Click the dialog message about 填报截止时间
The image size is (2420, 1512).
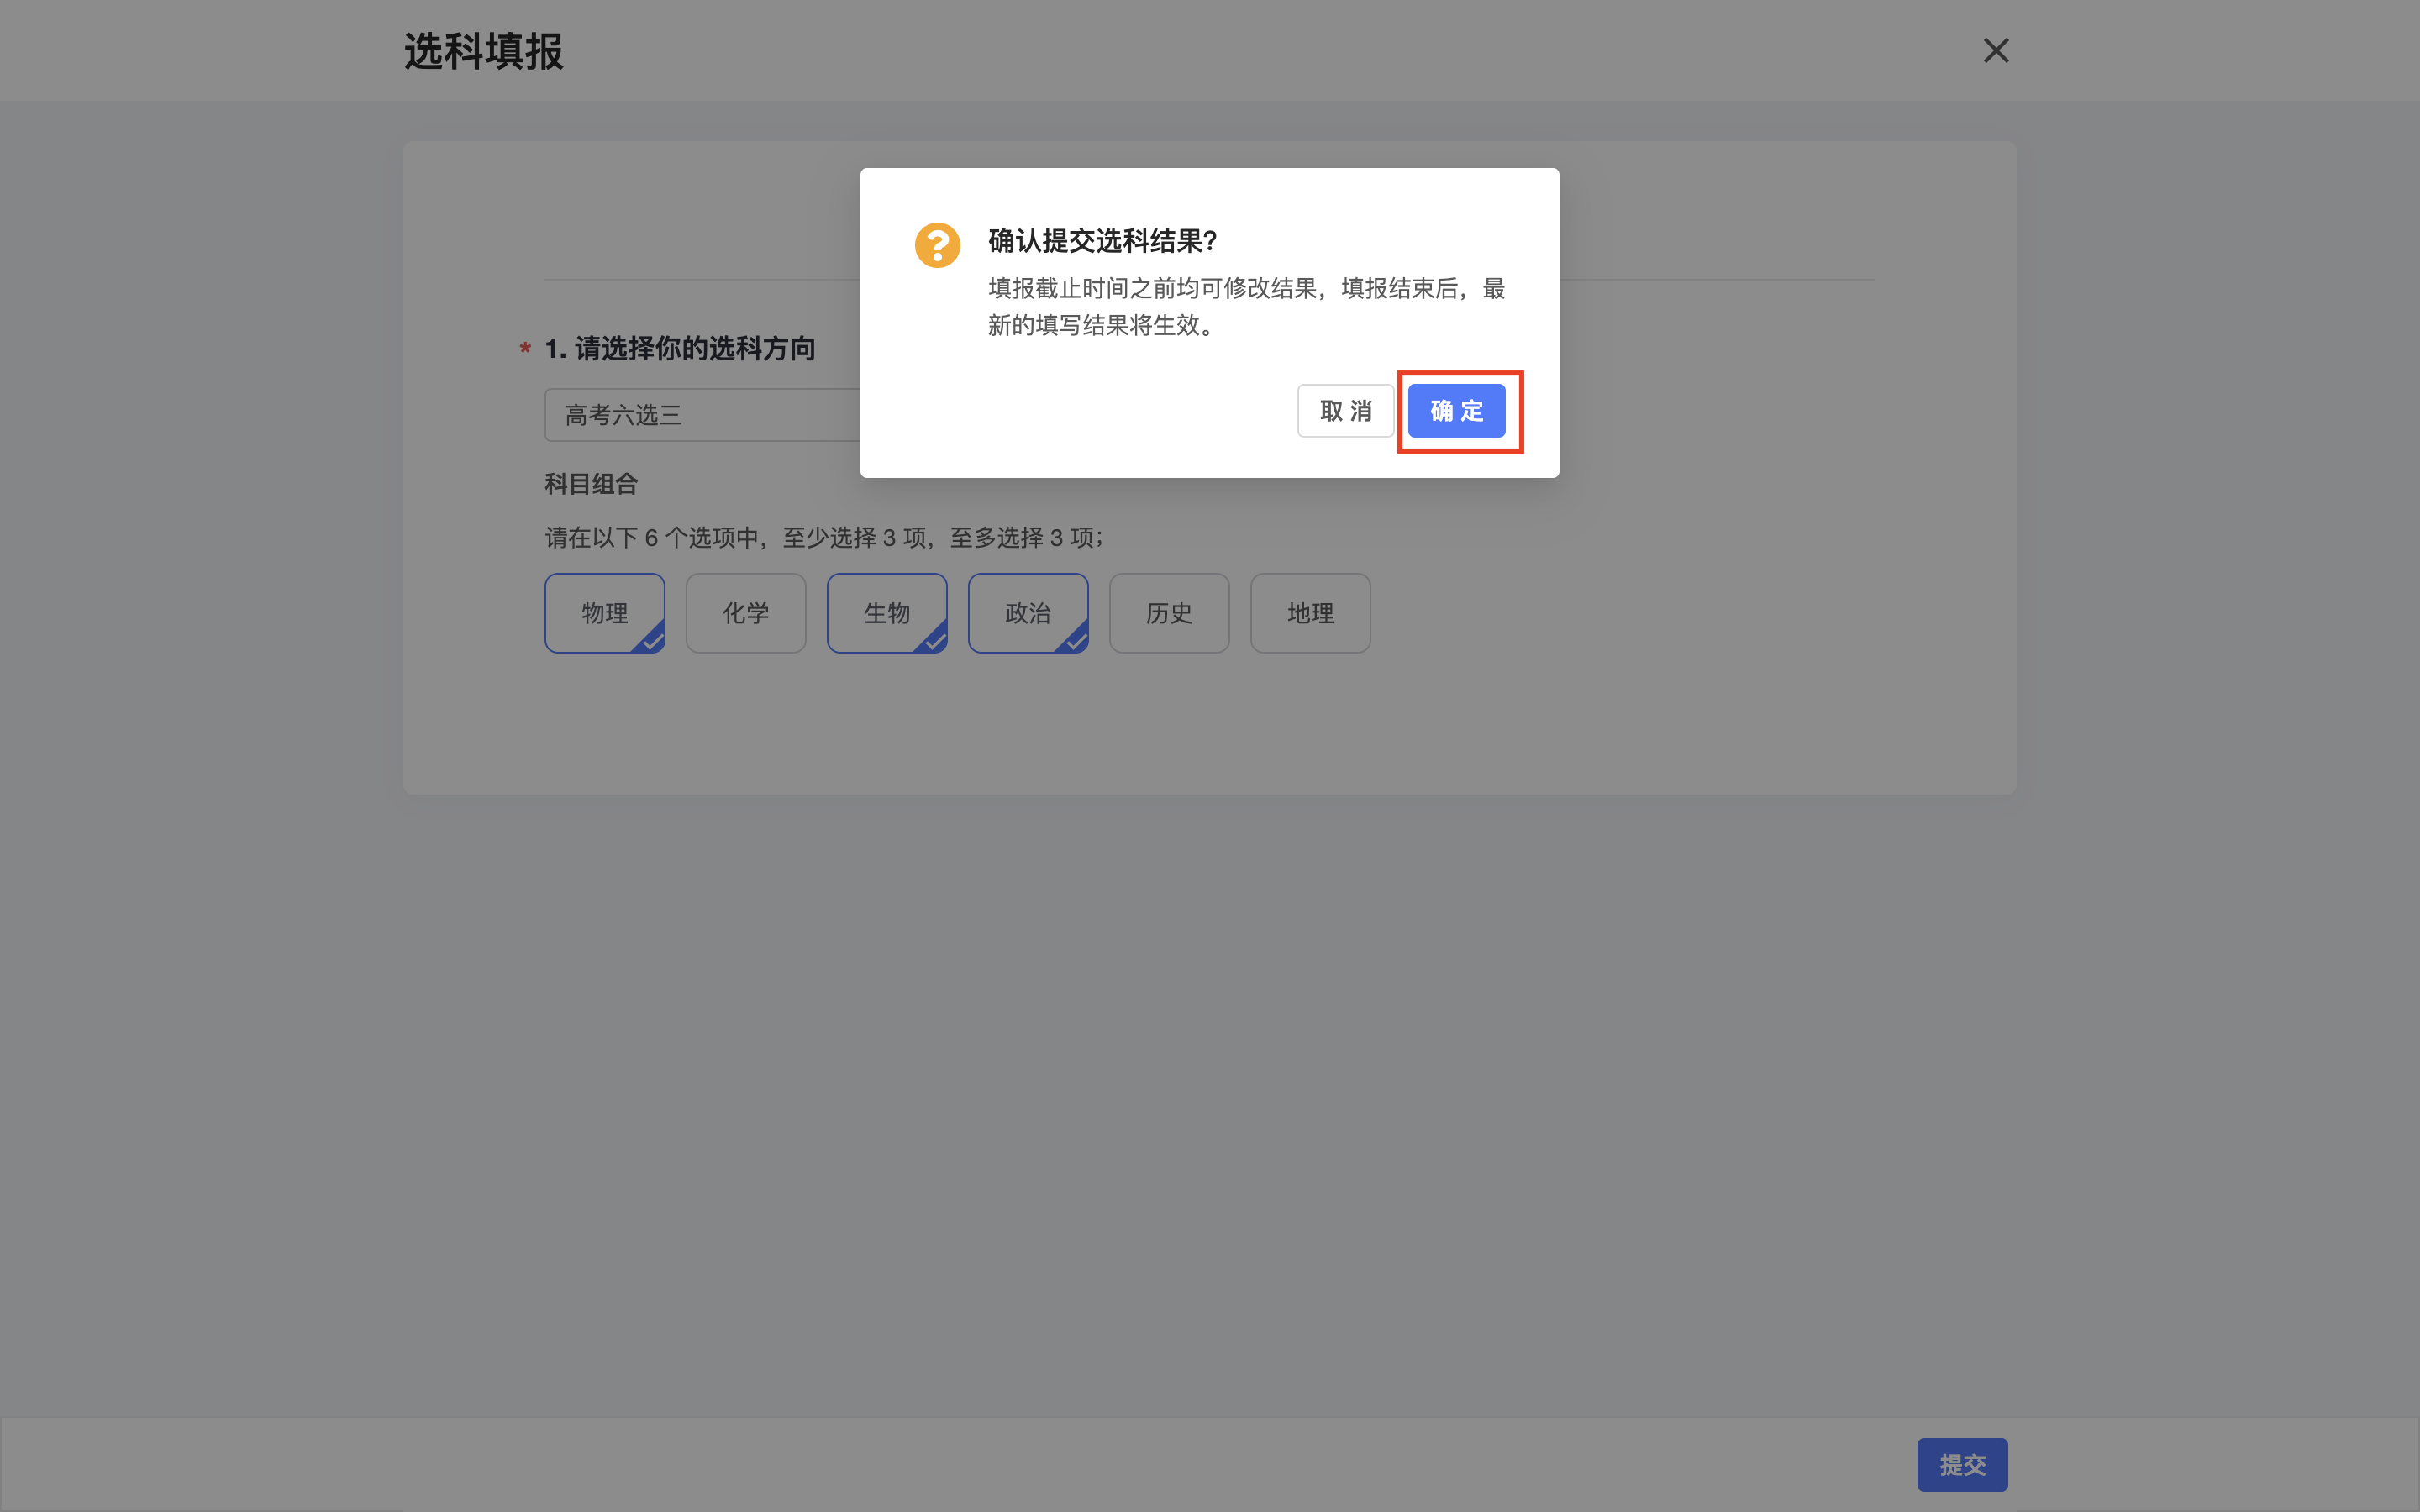(x=1246, y=307)
